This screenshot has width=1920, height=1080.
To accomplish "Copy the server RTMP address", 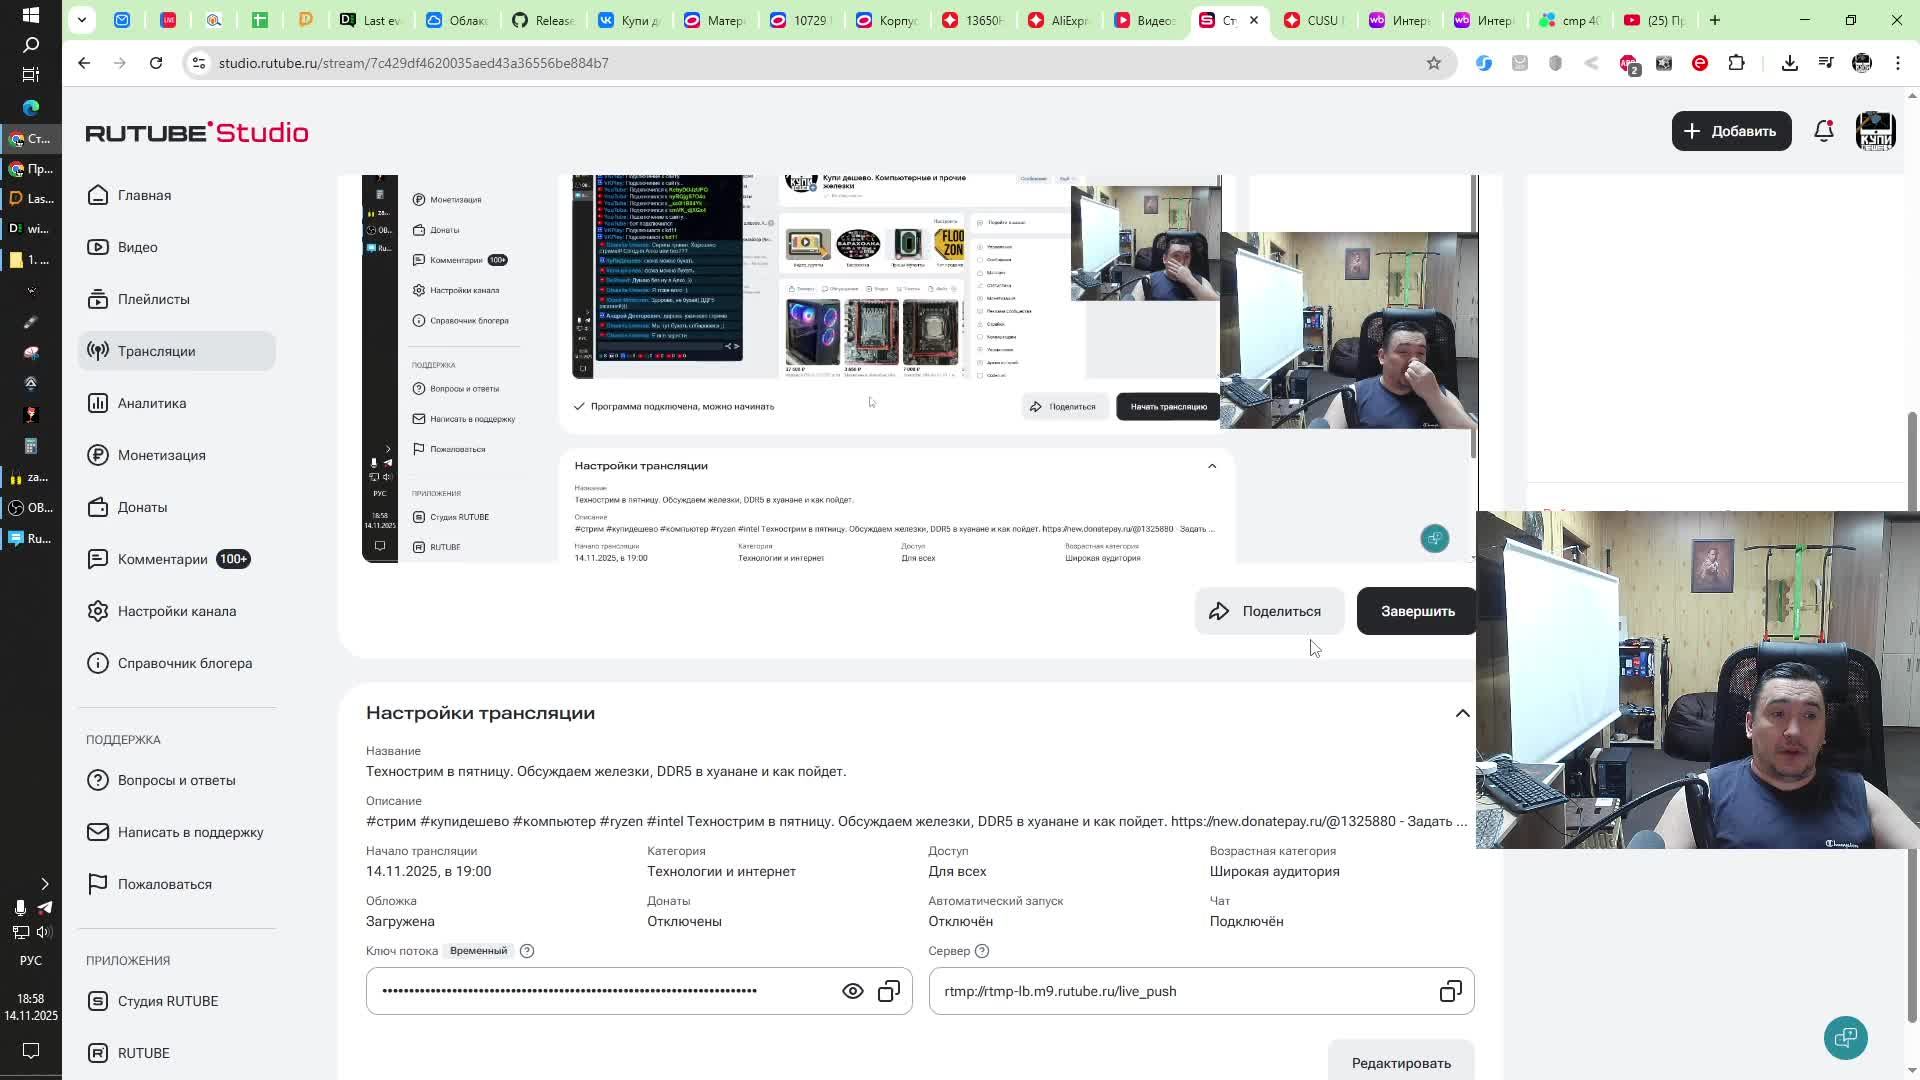I will (x=1450, y=991).
